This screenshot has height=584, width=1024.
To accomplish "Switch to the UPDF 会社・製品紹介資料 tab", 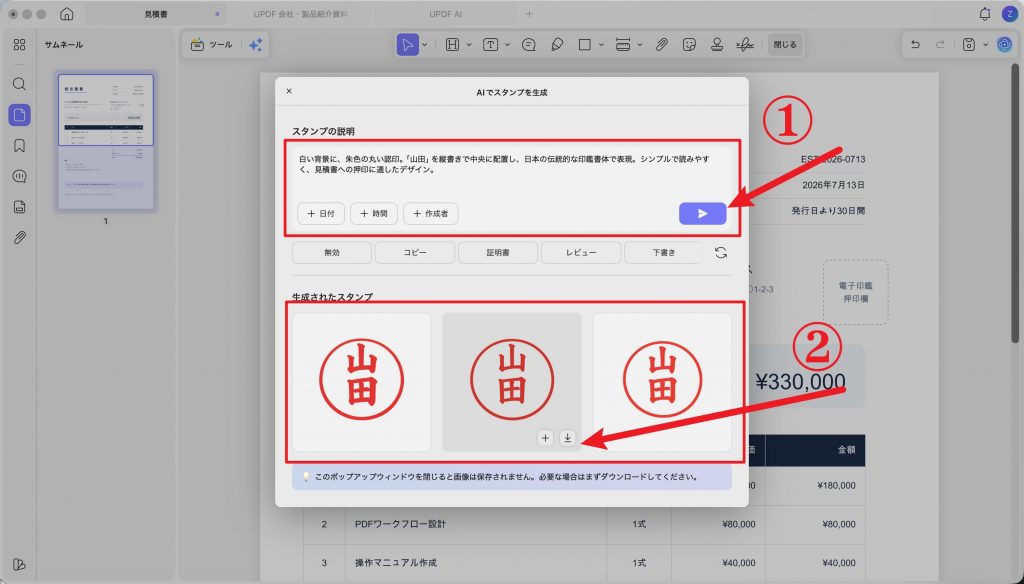I will pyautogui.click(x=301, y=14).
